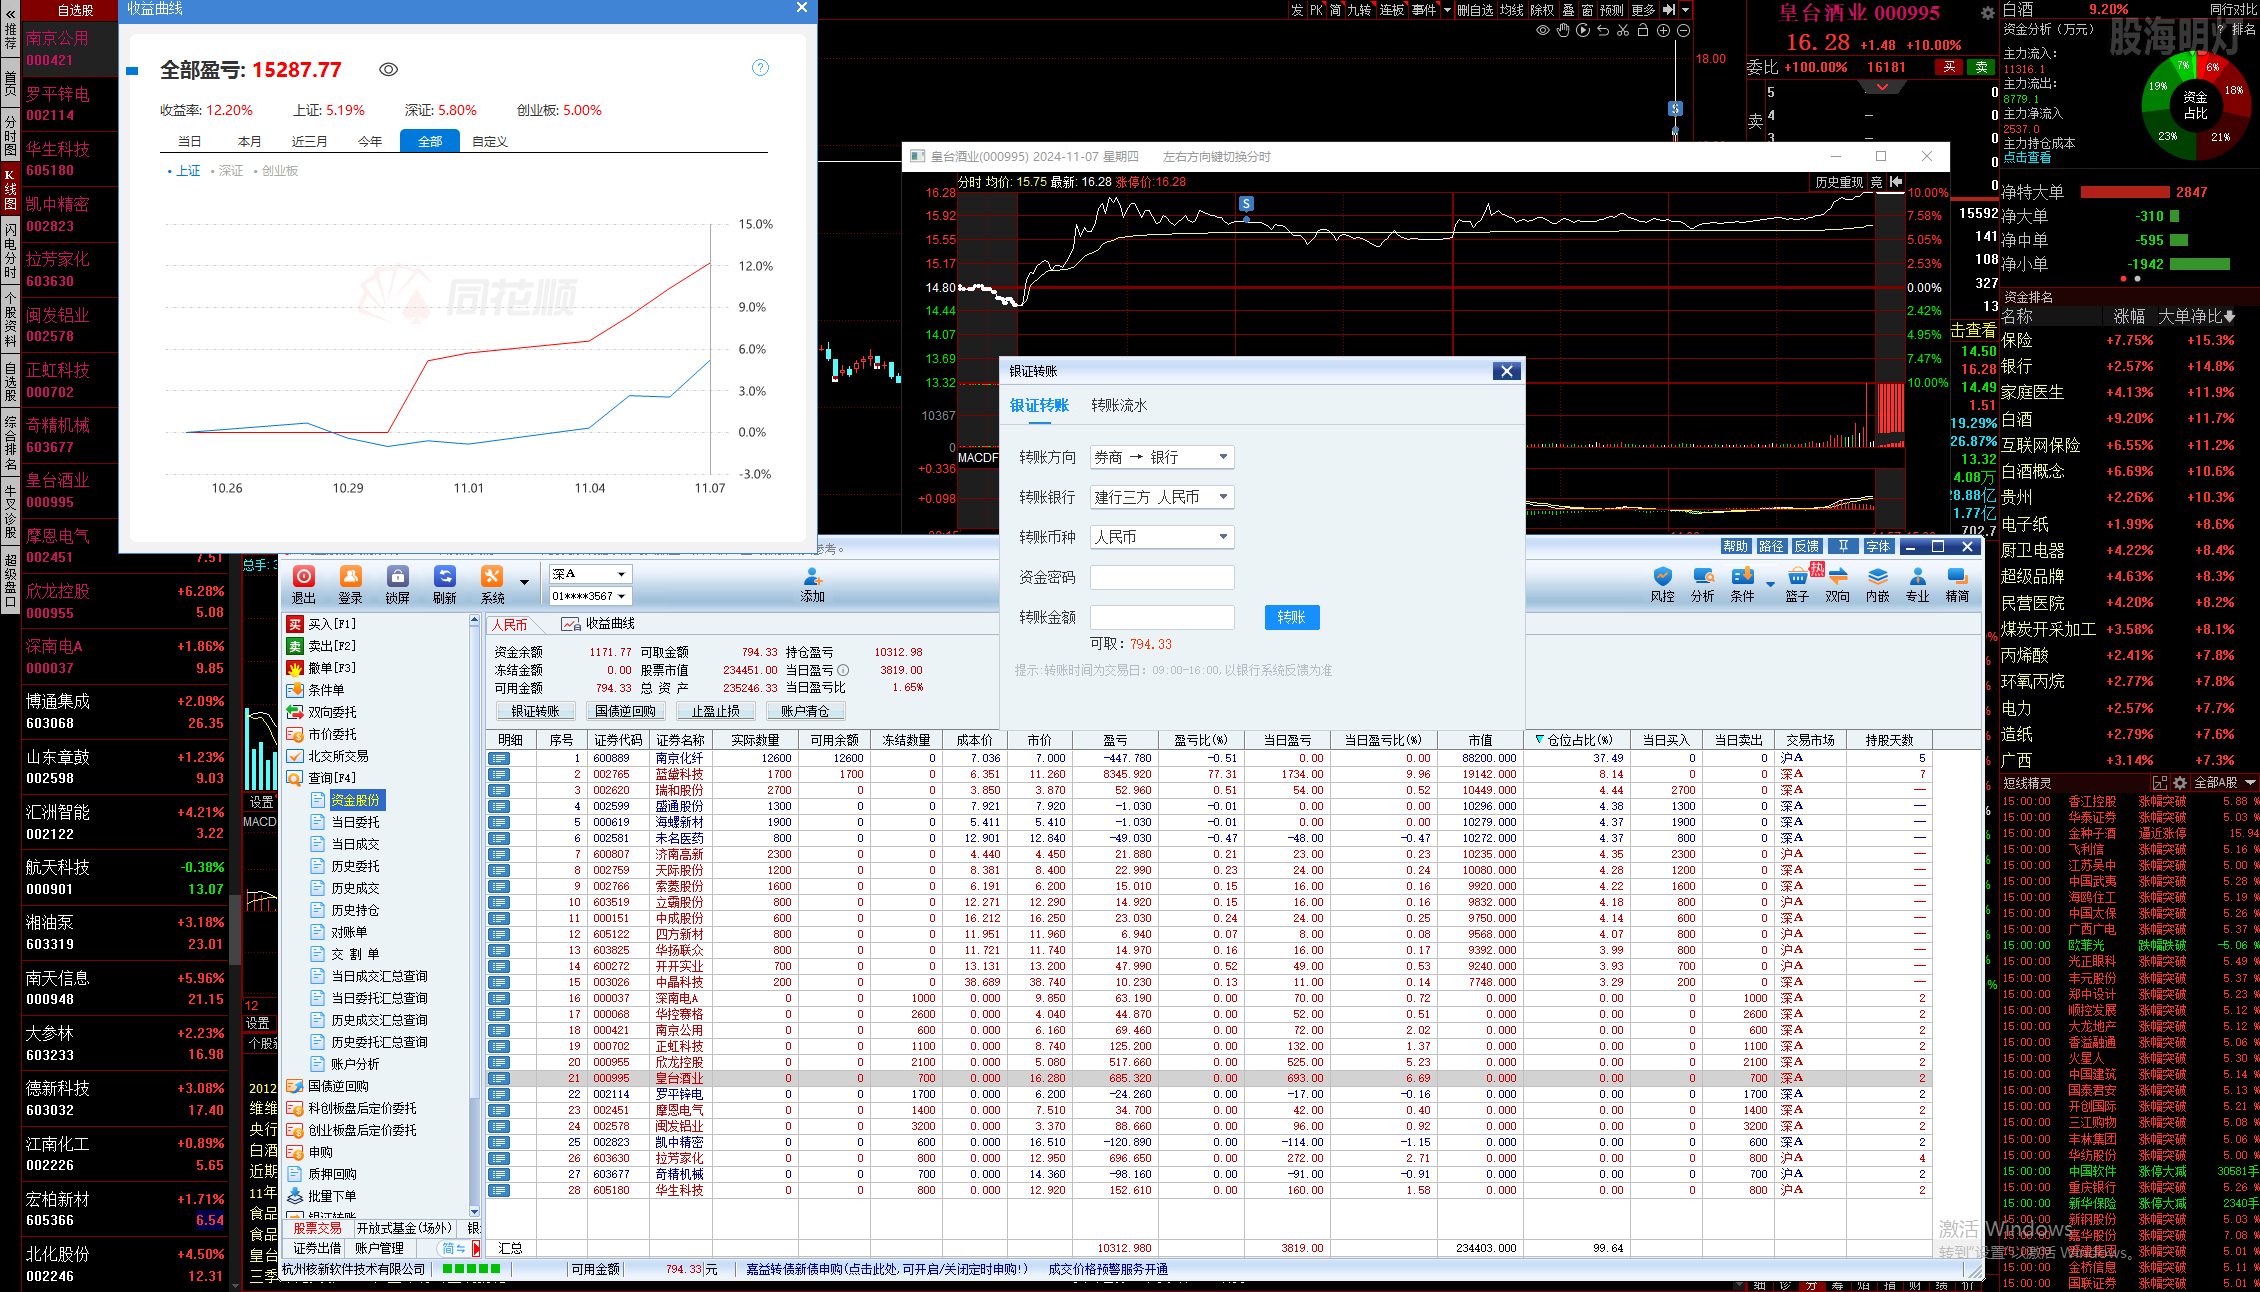Screen dimensions: 2260x1292
Task: Open 转账银行 dropdown 建行三方
Action: click(1162, 497)
